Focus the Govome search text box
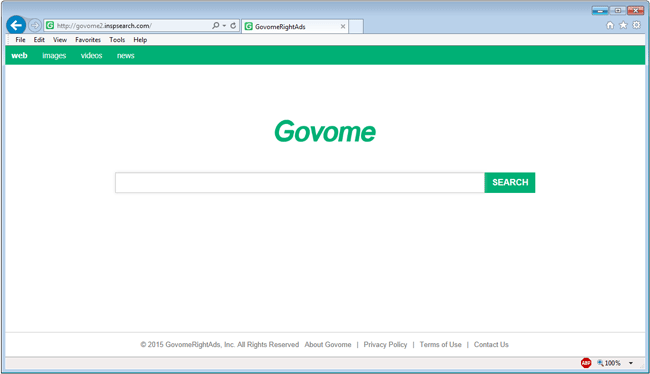650x374 pixels. tap(300, 182)
